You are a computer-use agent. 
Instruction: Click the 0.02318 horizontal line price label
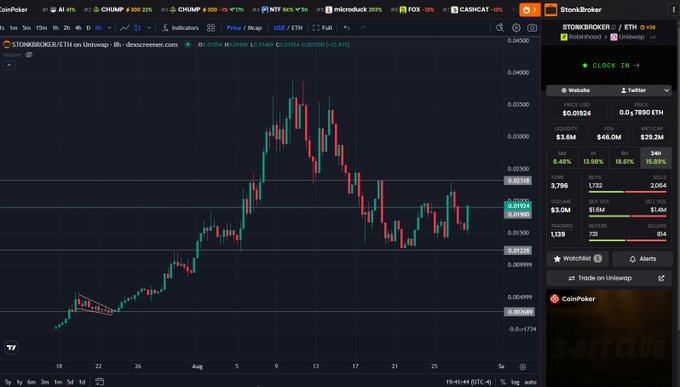click(x=518, y=181)
